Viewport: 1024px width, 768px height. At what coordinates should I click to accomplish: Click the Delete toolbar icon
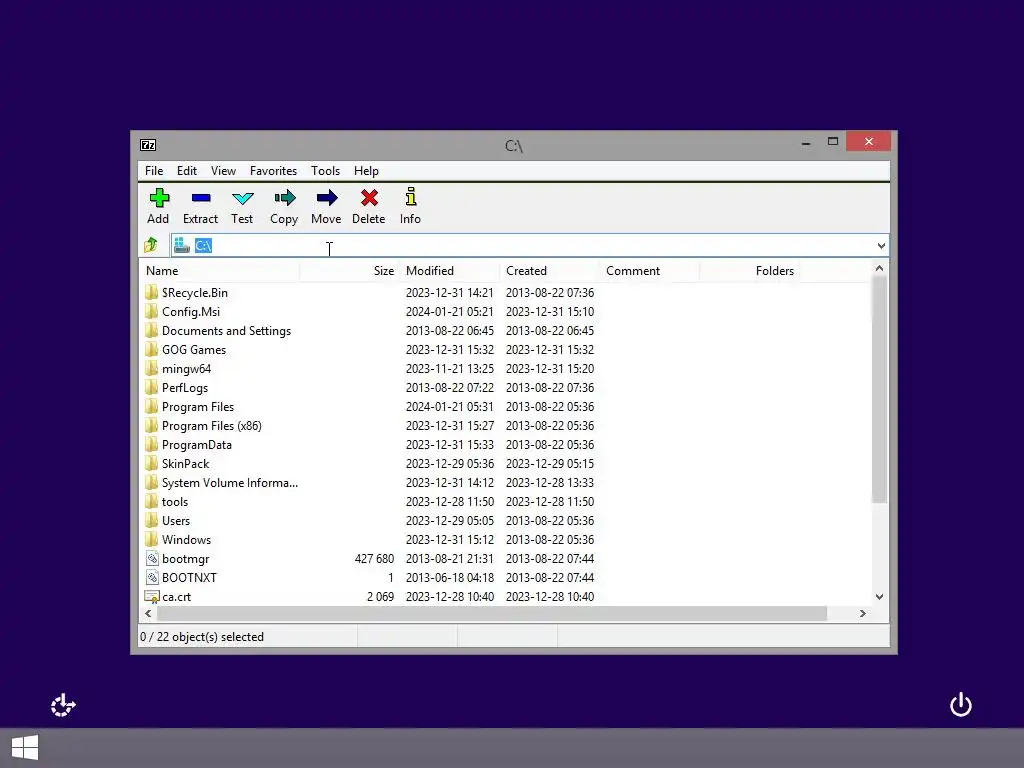369,198
